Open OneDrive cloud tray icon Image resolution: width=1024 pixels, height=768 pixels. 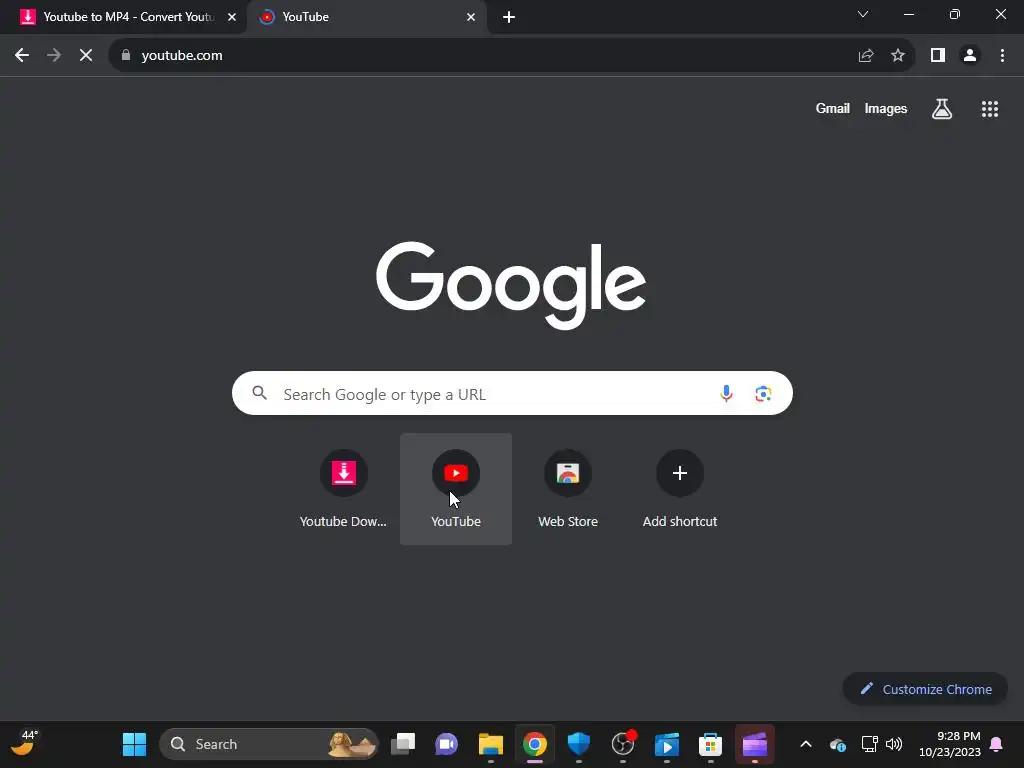838,744
